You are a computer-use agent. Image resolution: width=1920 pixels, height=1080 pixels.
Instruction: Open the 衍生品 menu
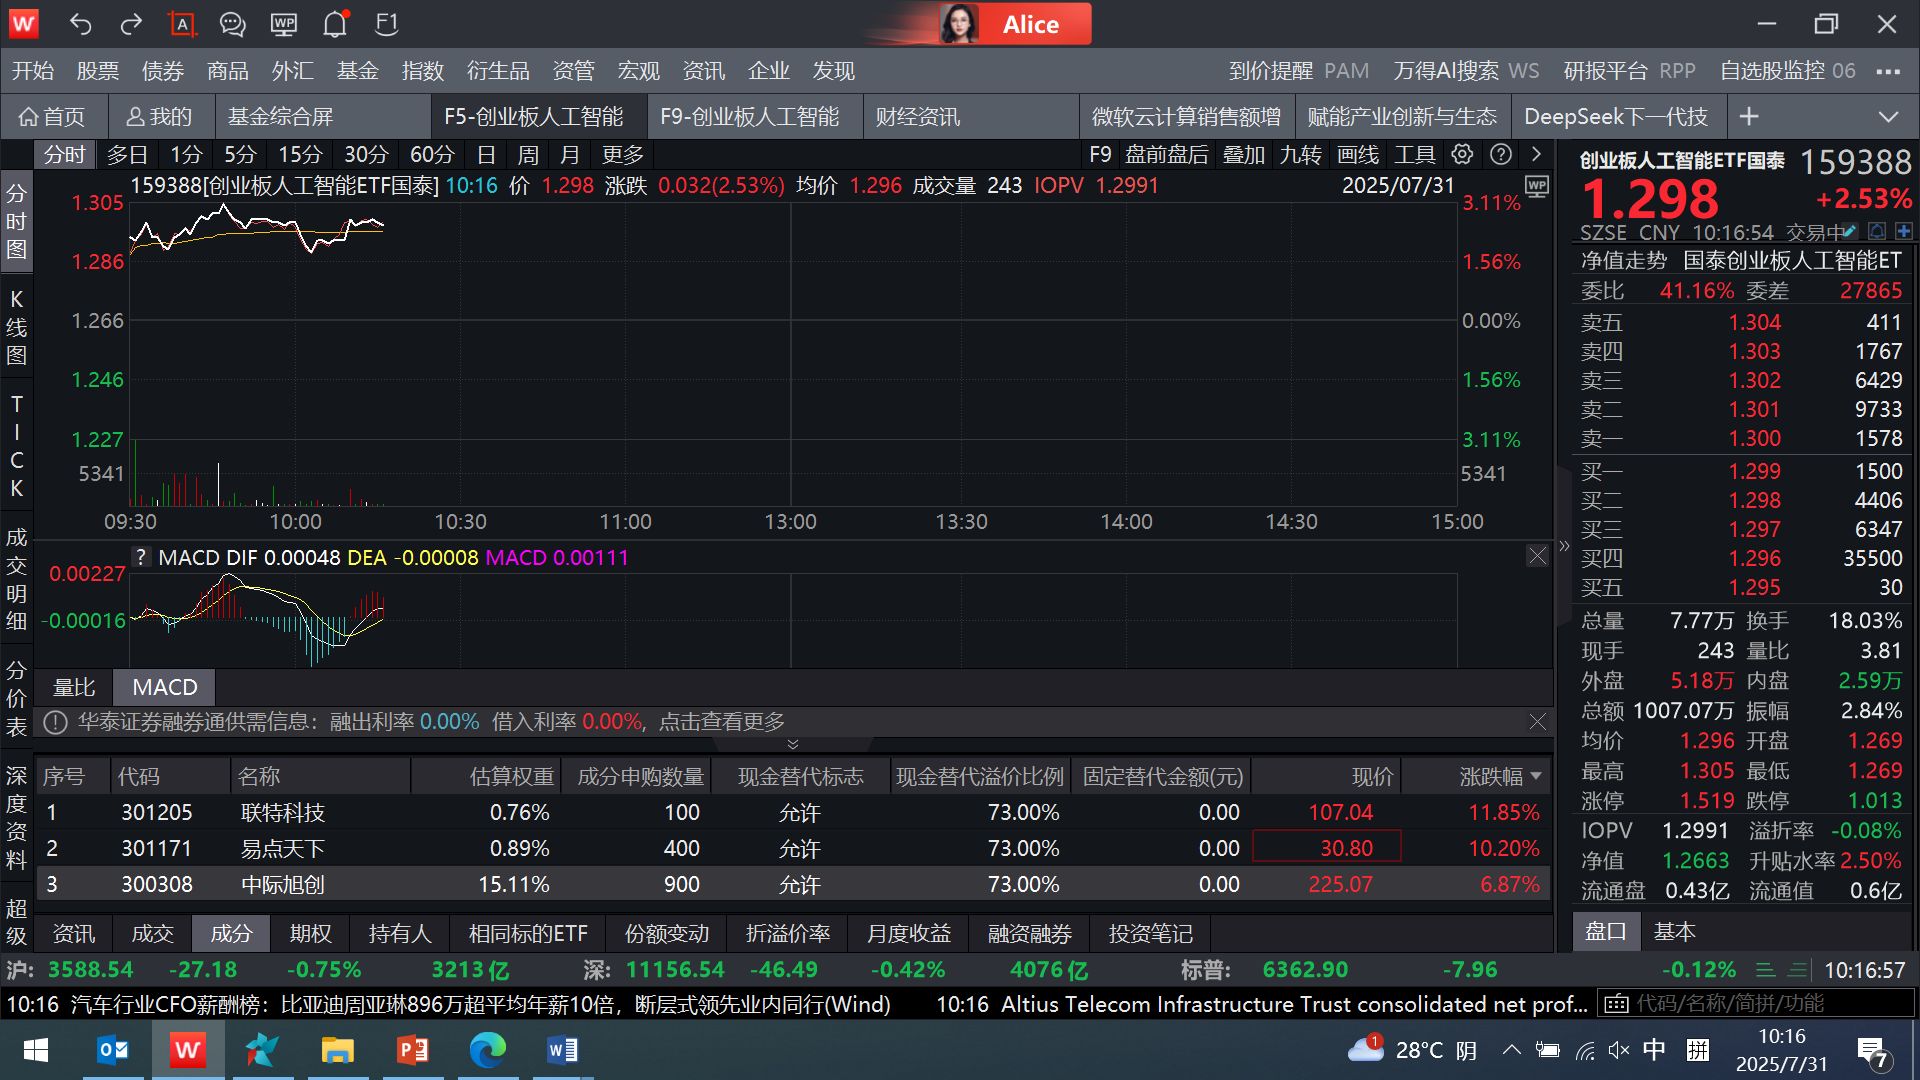click(498, 71)
